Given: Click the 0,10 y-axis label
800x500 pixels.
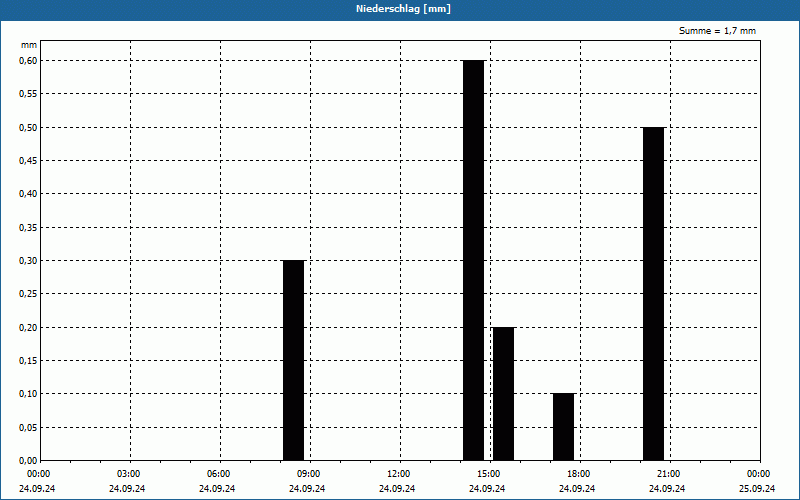Looking at the screenshot, I should [x=28, y=394].
